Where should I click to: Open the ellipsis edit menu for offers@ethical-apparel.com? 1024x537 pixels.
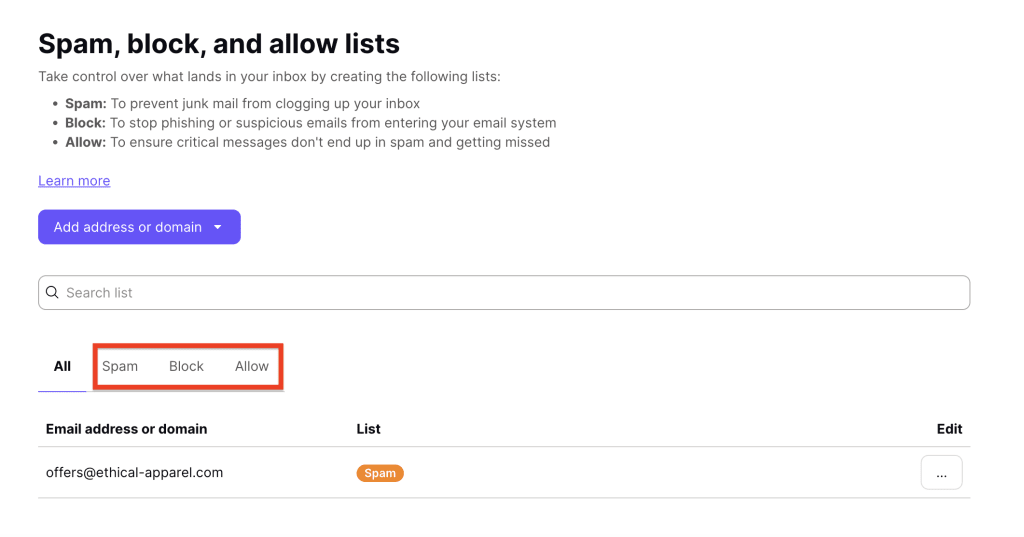(941, 473)
